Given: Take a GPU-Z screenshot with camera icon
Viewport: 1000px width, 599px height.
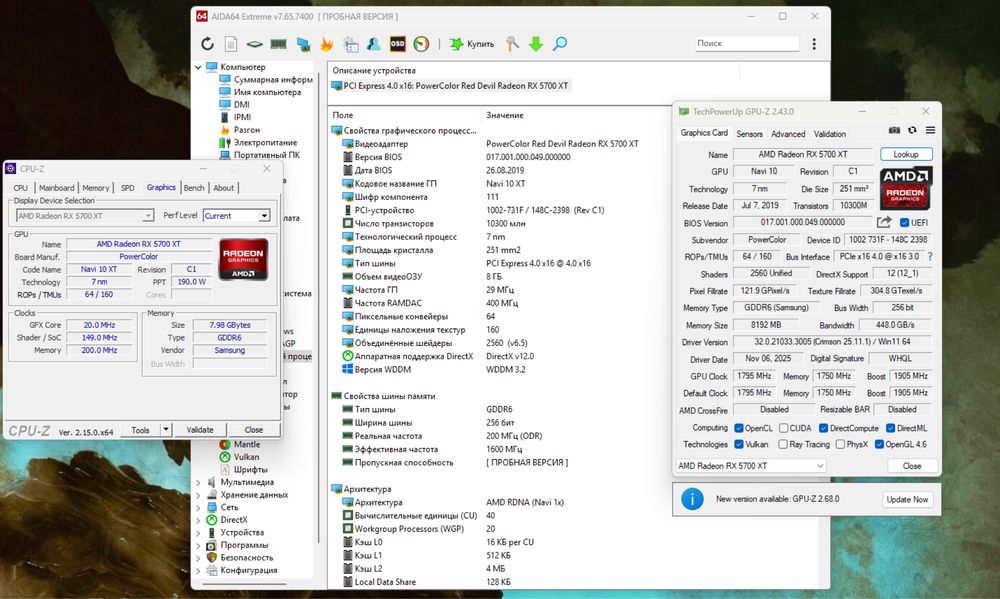Looking at the screenshot, I should tap(895, 130).
